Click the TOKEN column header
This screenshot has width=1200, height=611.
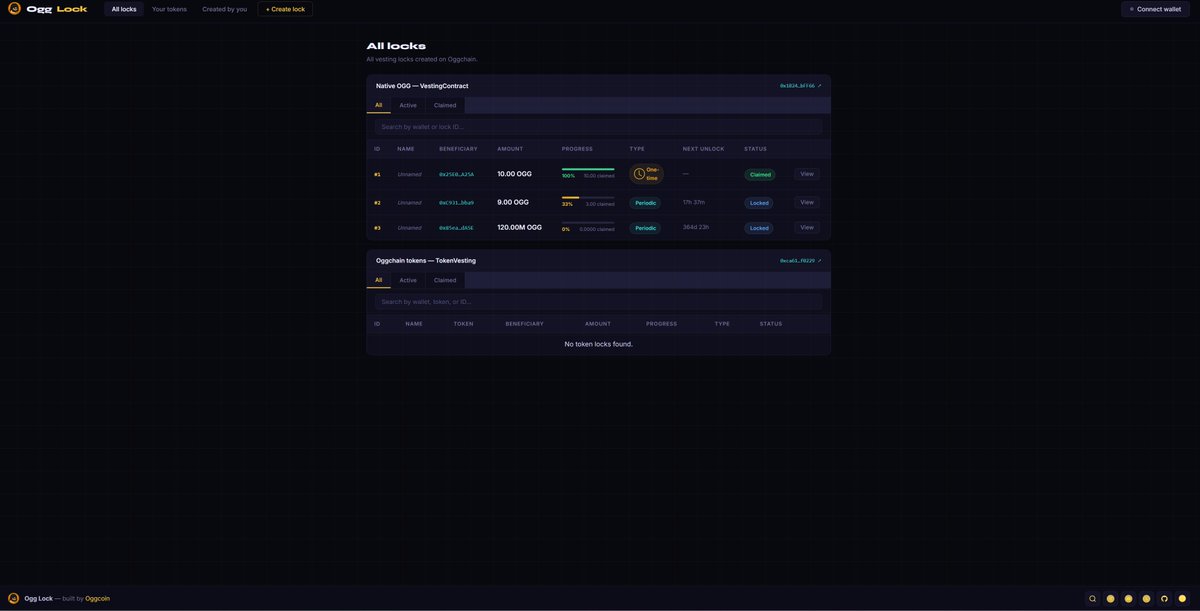pyautogui.click(x=463, y=324)
